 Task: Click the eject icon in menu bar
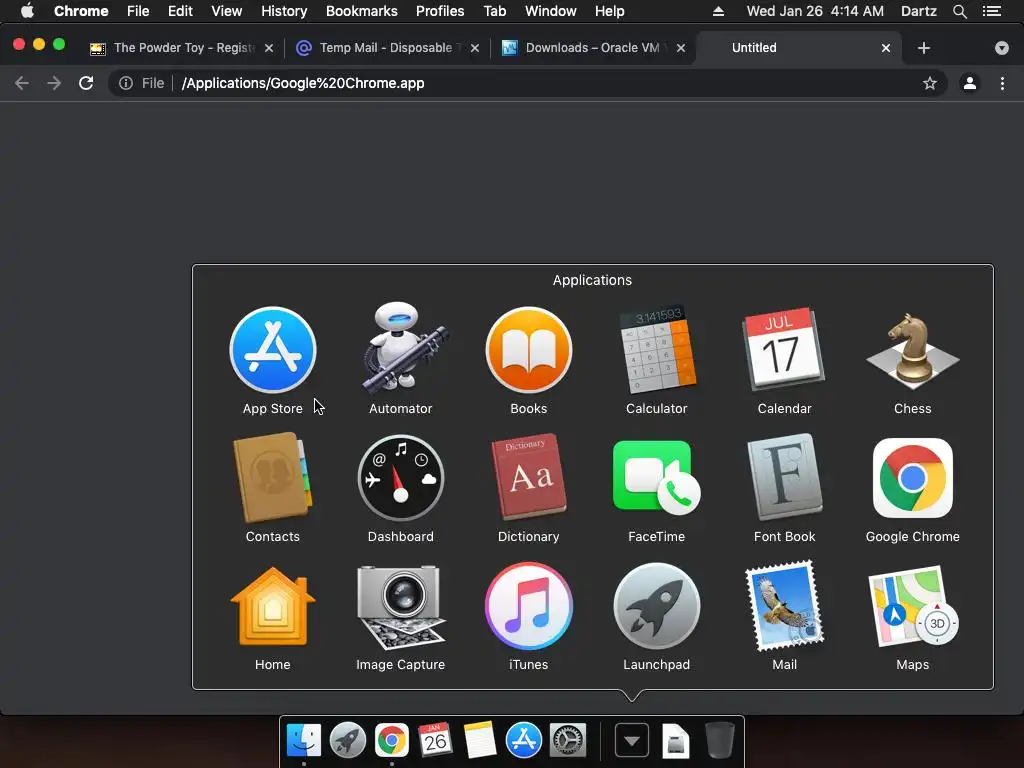[x=718, y=11]
